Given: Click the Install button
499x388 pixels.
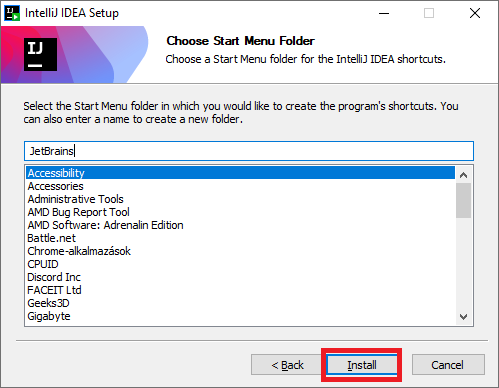Looking at the screenshot, I should point(362,365).
